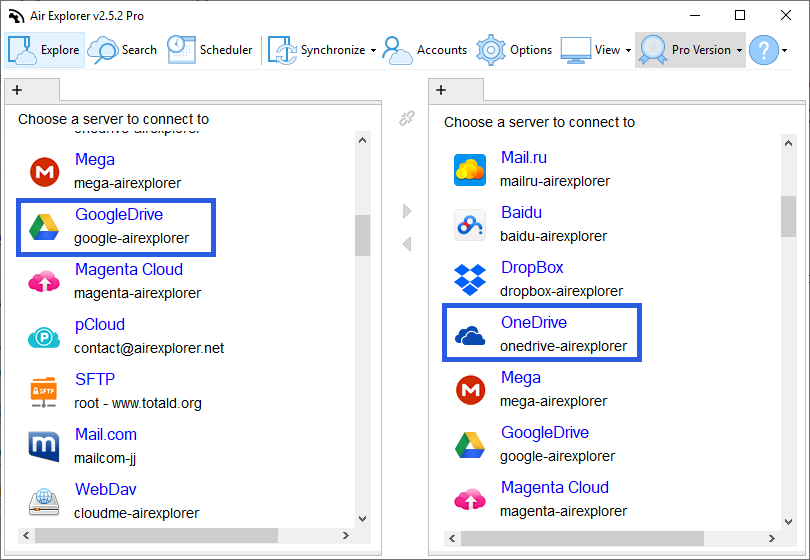This screenshot has width=810, height=560.
Task: Open the Mega link in right pane
Action: pos(521,378)
